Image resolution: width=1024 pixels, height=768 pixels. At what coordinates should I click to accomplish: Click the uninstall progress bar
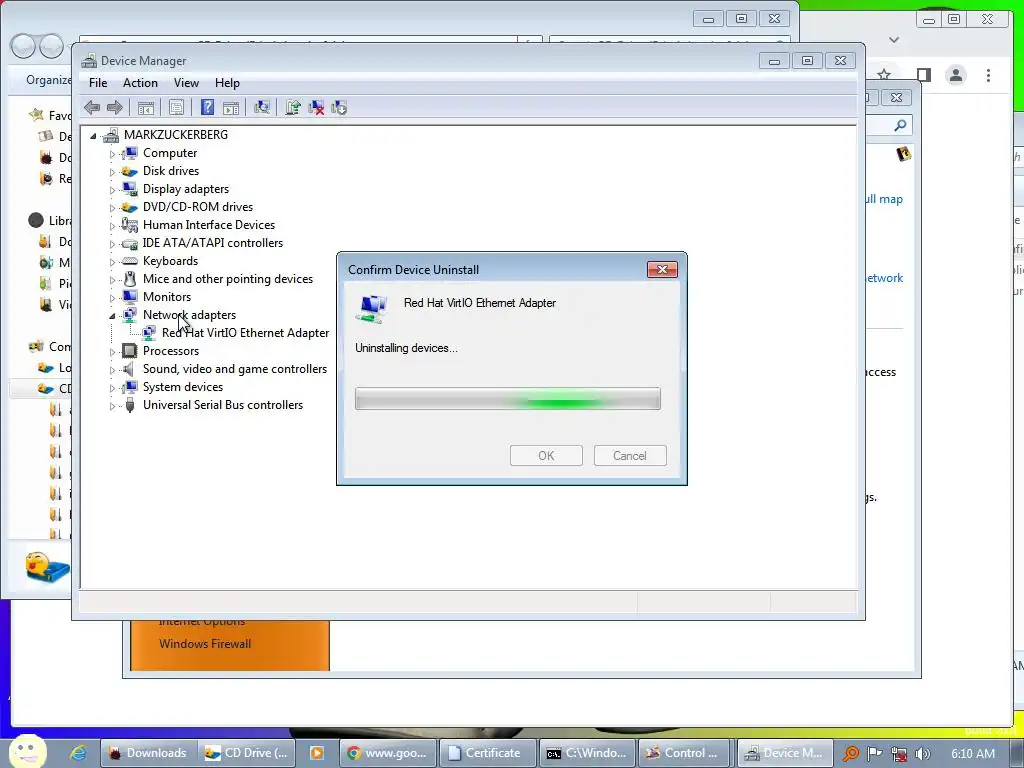pos(507,399)
